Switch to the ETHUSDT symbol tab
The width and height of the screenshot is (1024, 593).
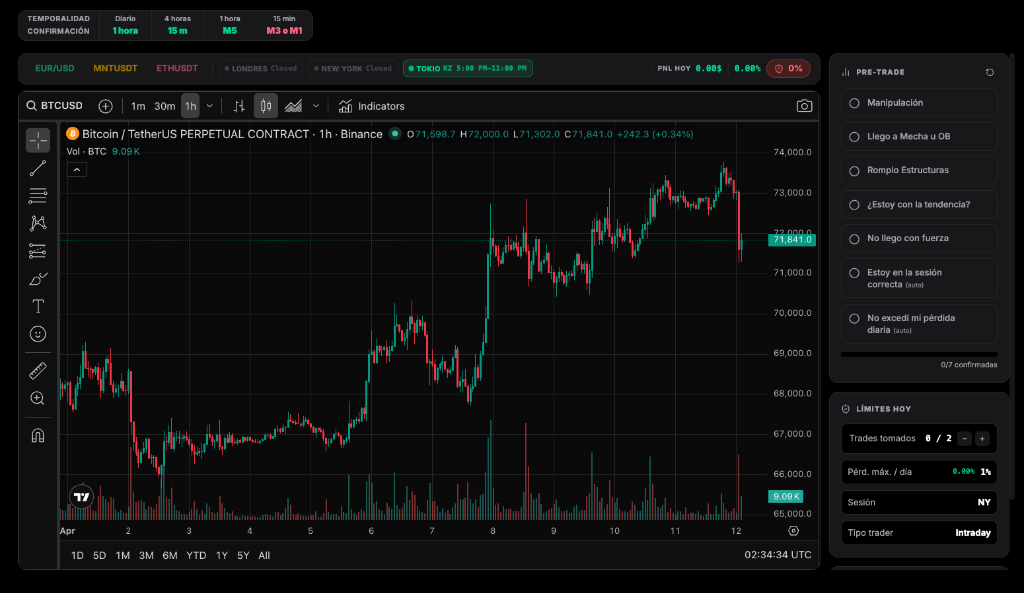[x=177, y=68]
